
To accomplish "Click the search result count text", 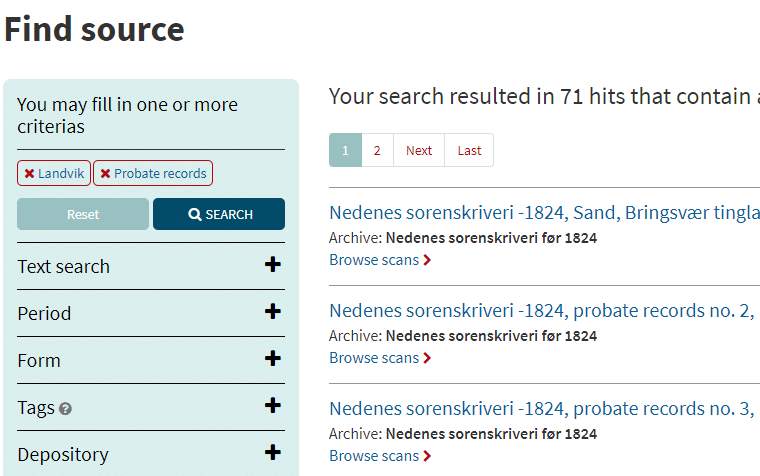I will 544,96.
